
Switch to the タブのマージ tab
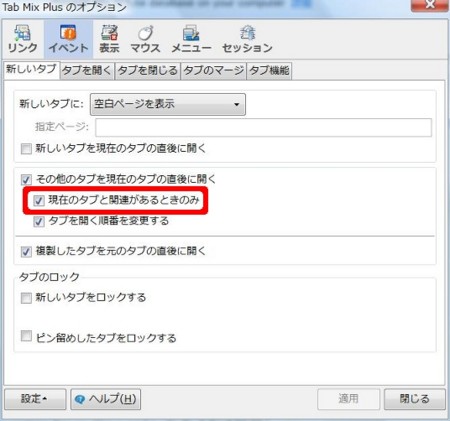[213, 71]
